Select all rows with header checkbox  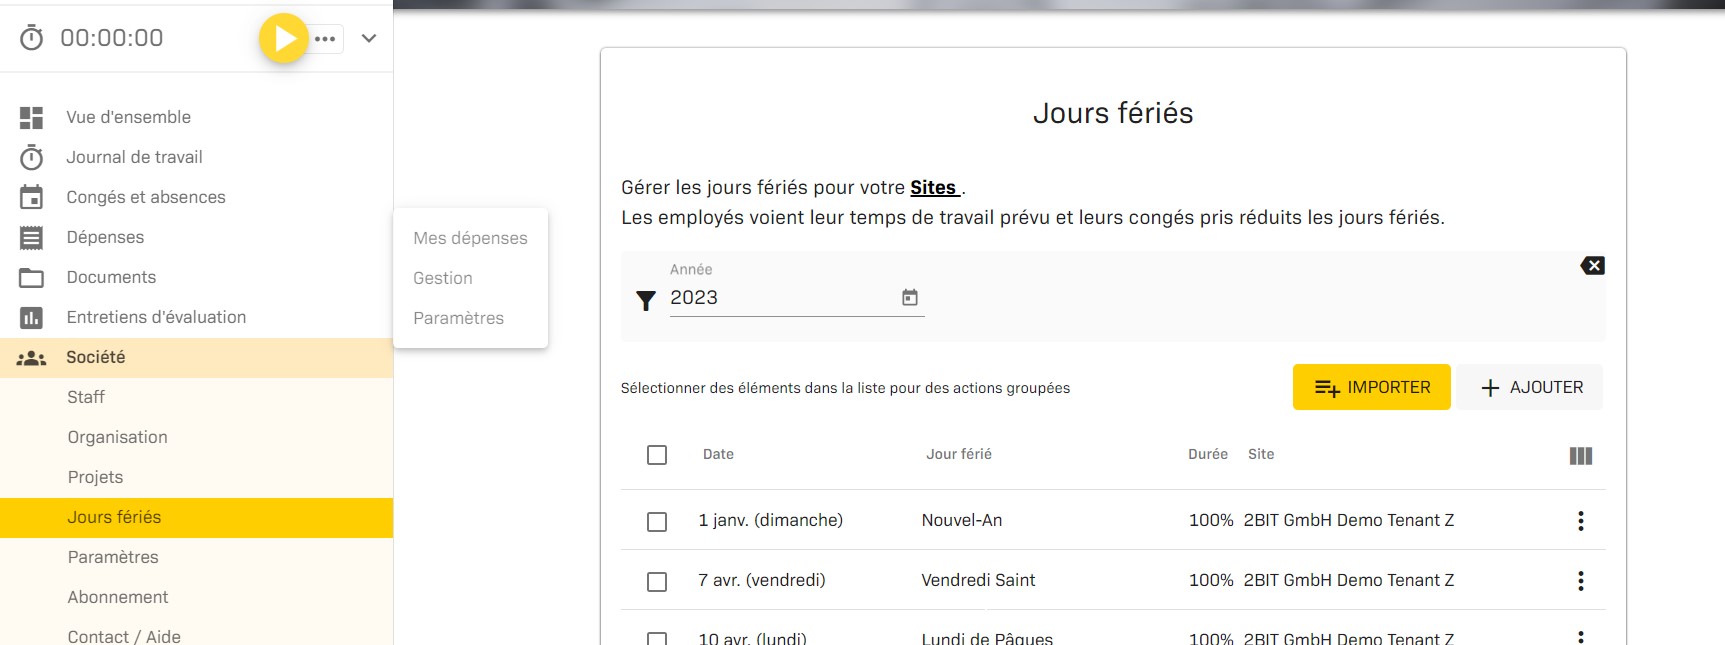point(657,456)
